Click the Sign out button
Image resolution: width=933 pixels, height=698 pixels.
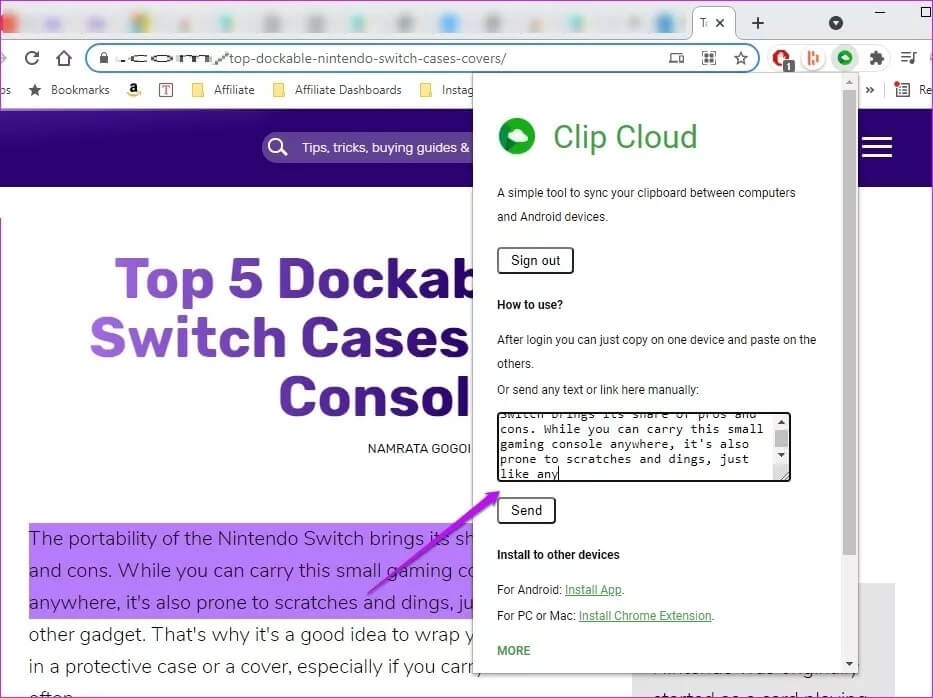535,261
